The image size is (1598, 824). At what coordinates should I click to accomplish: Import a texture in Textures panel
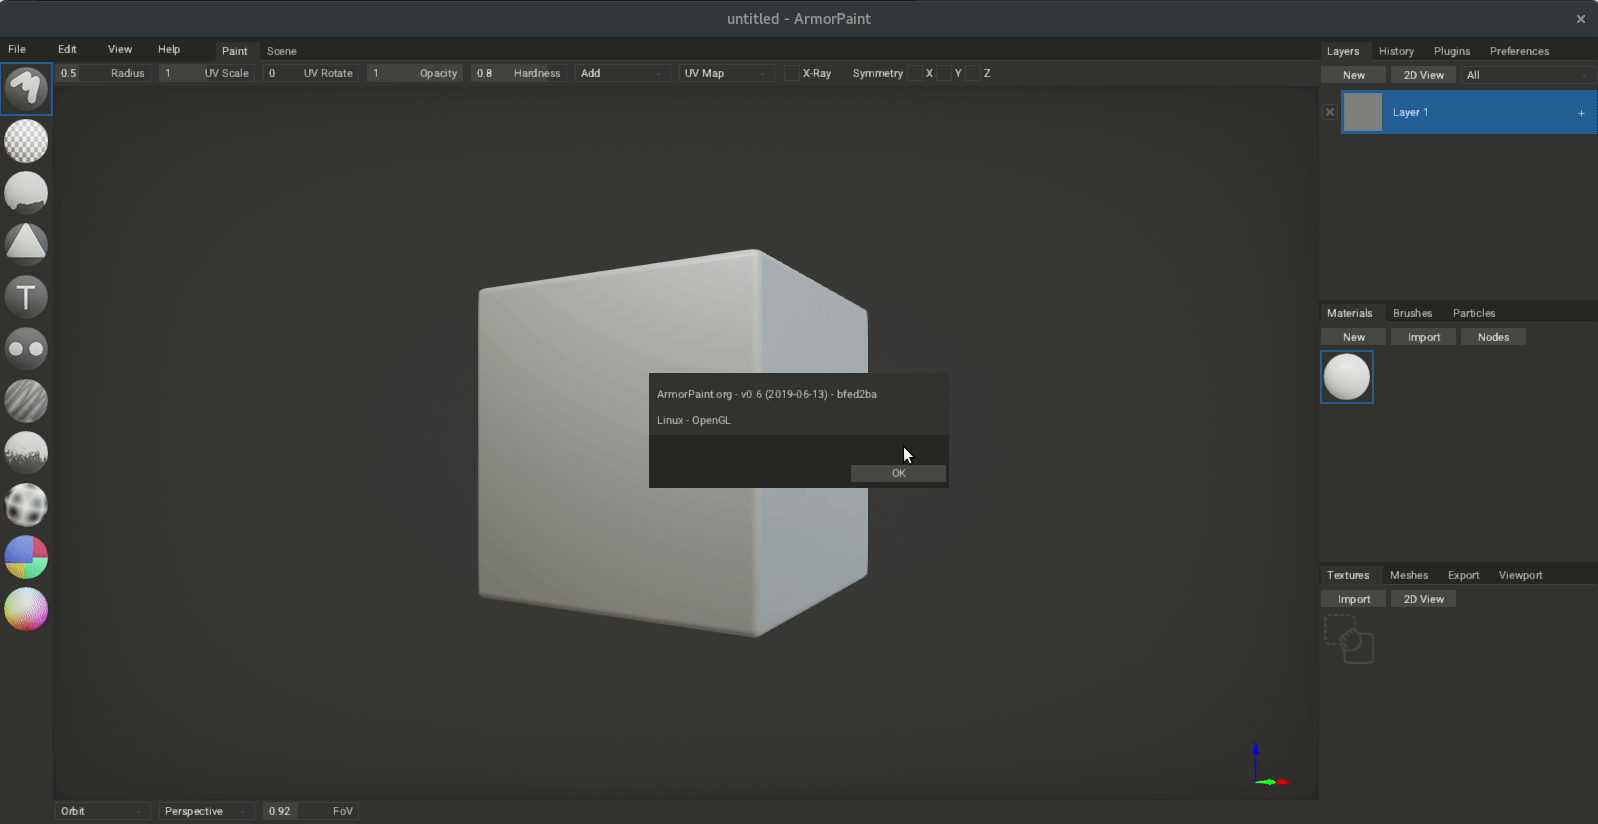point(1354,599)
